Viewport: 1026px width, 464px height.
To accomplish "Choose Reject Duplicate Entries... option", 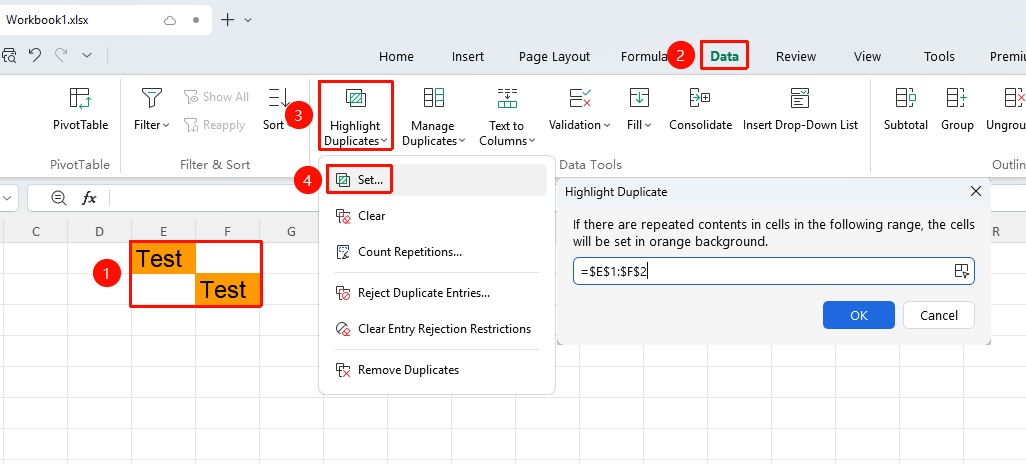I will coord(436,293).
